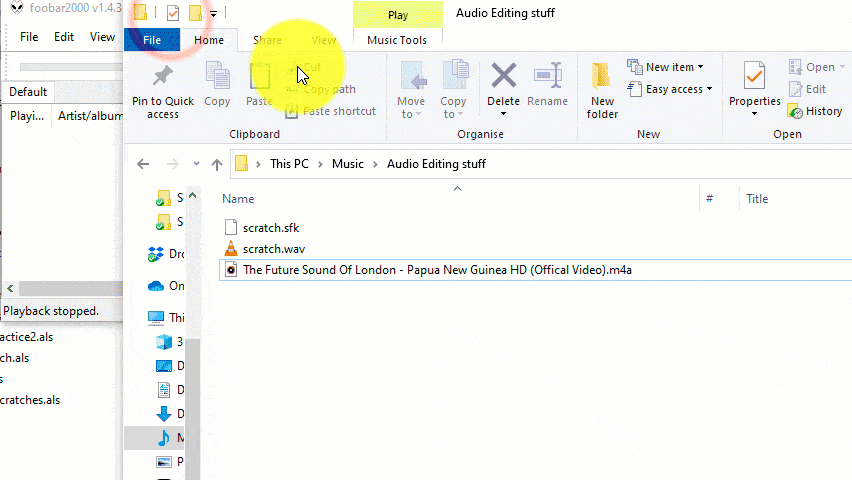Go up one folder level

coord(217,164)
